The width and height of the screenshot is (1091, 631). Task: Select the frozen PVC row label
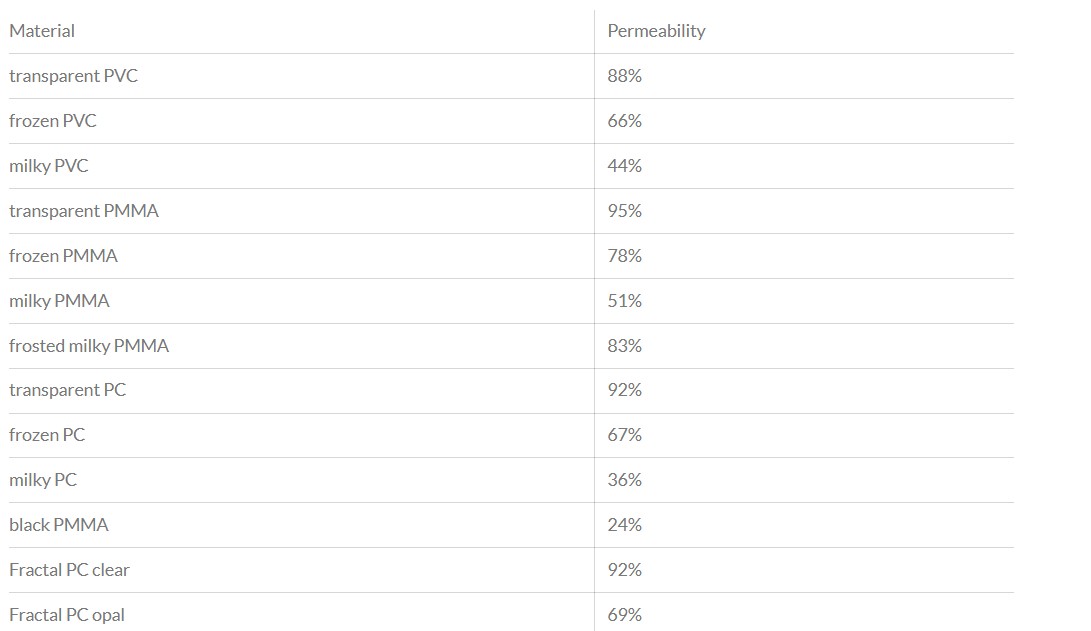point(53,121)
